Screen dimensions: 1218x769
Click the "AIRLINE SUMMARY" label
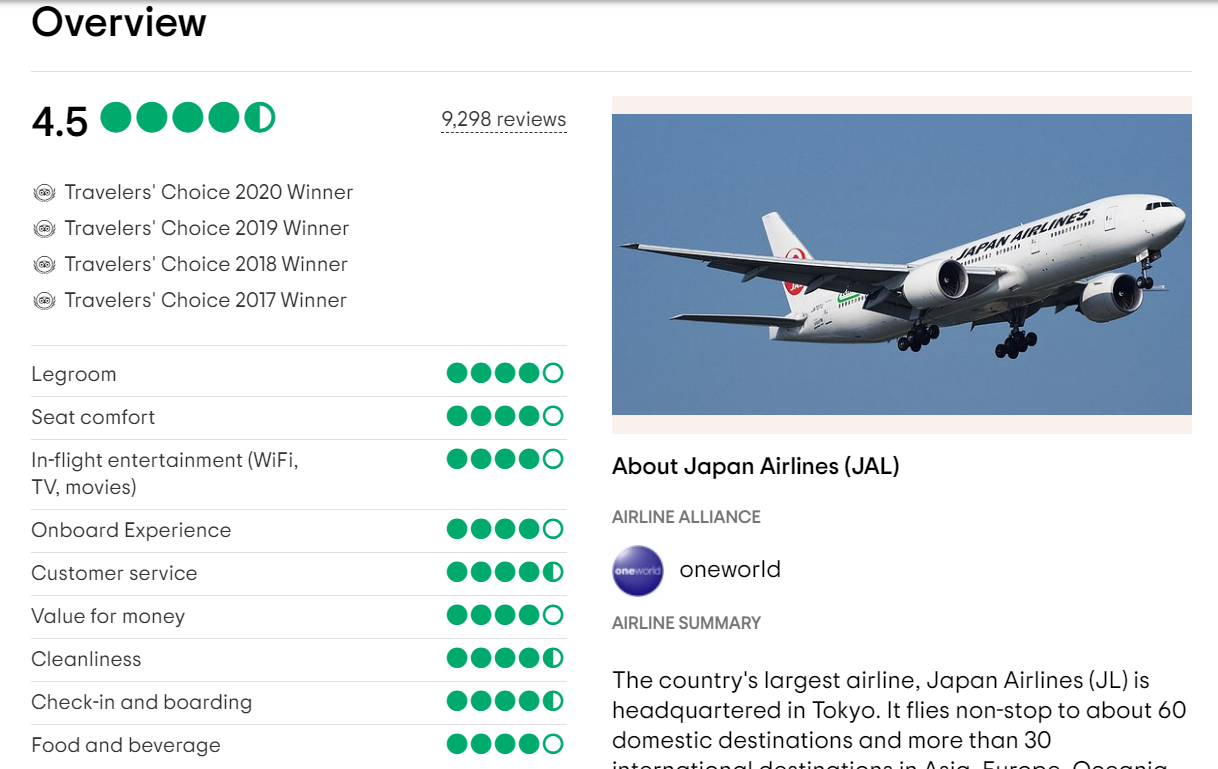coord(686,623)
